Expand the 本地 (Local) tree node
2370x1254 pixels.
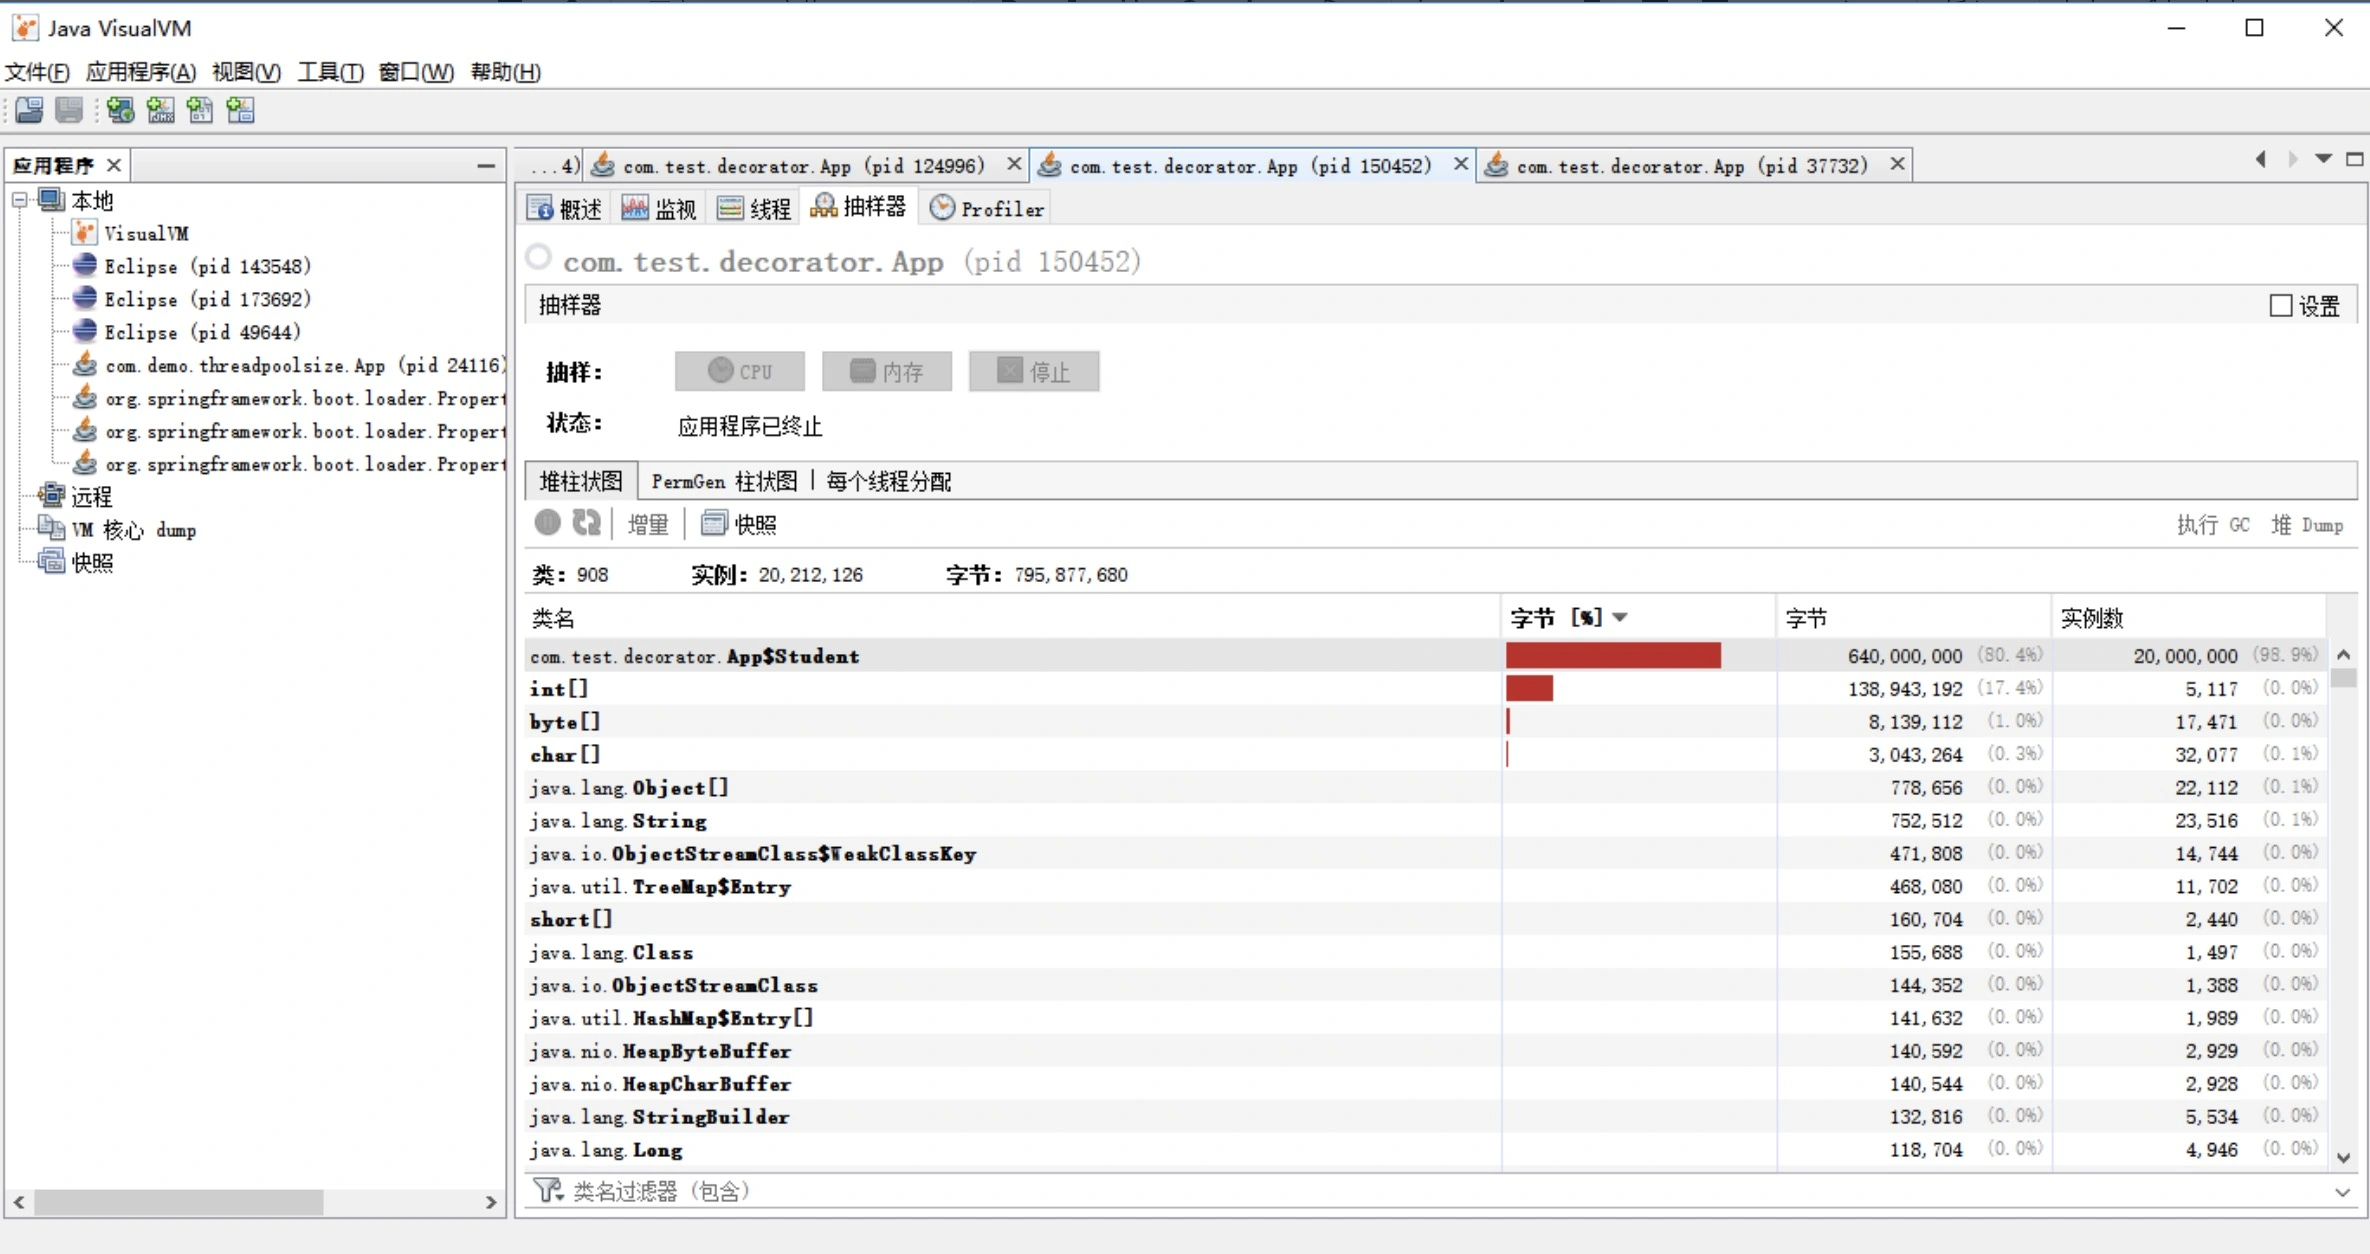pyautogui.click(x=24, y=199)
